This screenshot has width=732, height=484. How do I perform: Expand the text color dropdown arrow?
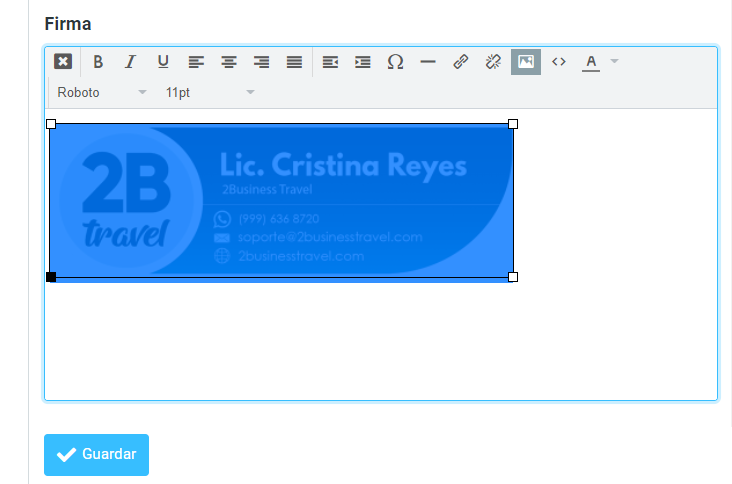[614, 61]
